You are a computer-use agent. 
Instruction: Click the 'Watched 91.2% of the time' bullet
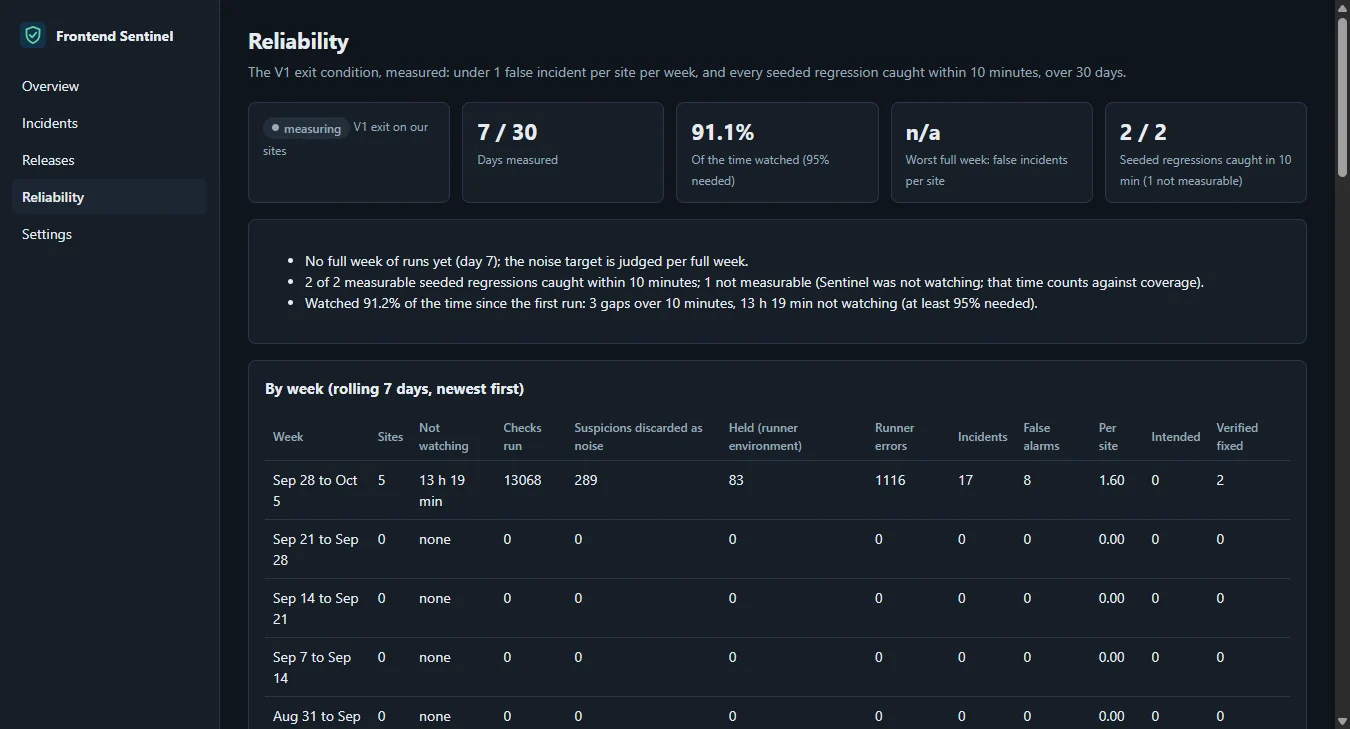click(671, 303)
